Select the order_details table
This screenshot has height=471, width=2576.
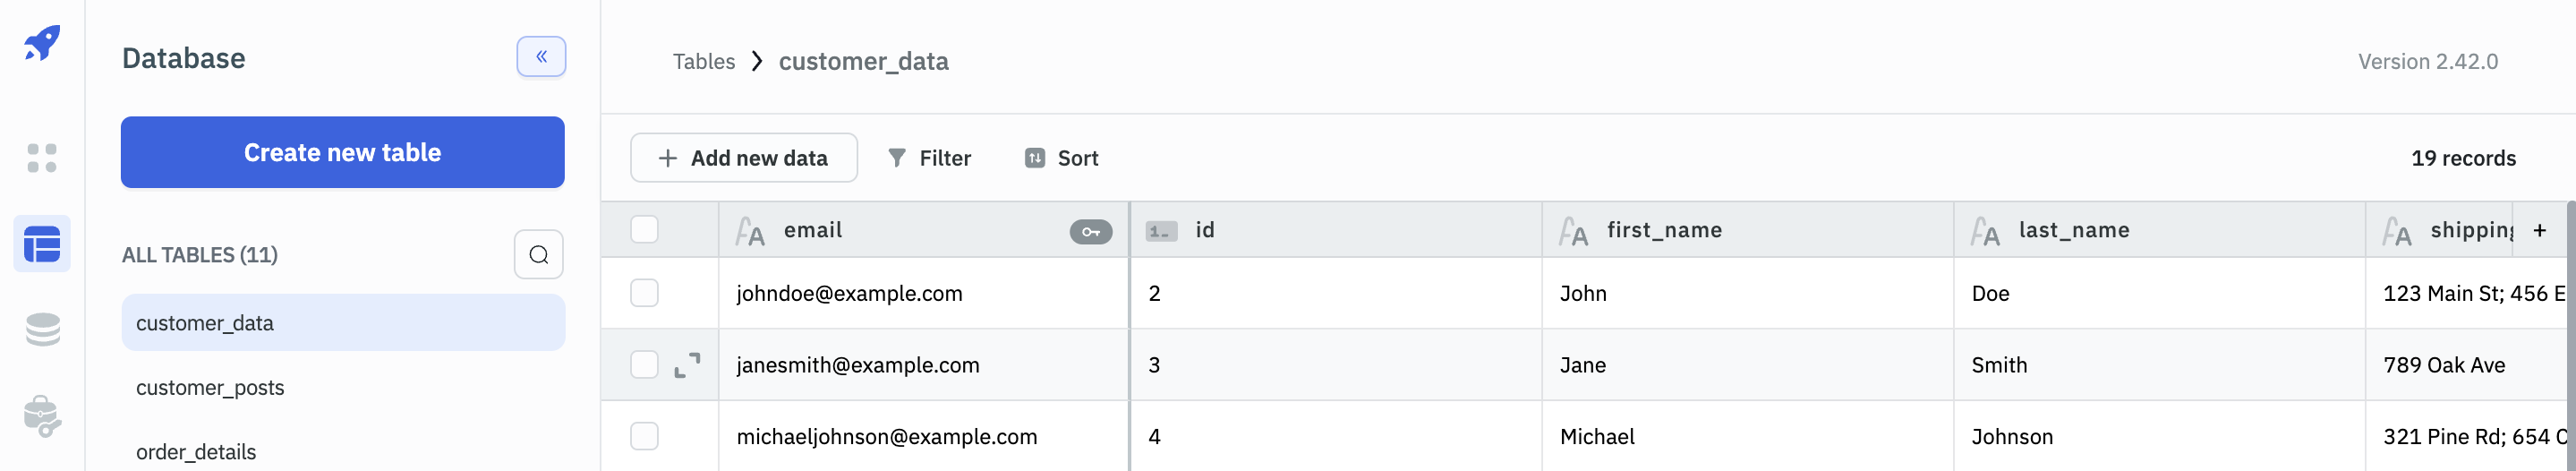tap(196, 452)
